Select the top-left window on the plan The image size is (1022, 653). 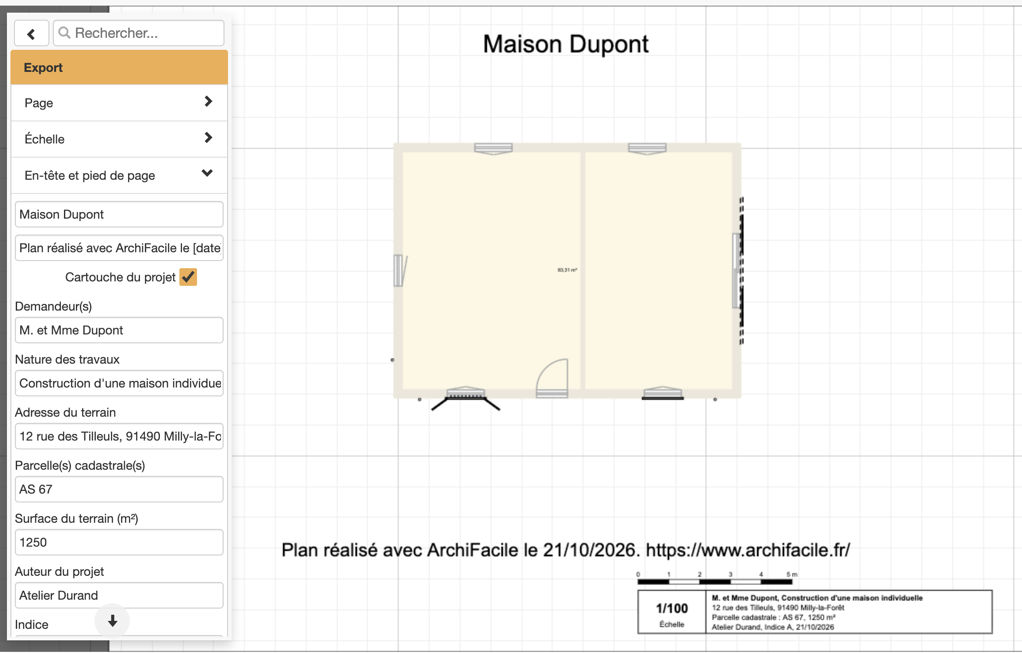pyautogui.click(x=493, y=149)
